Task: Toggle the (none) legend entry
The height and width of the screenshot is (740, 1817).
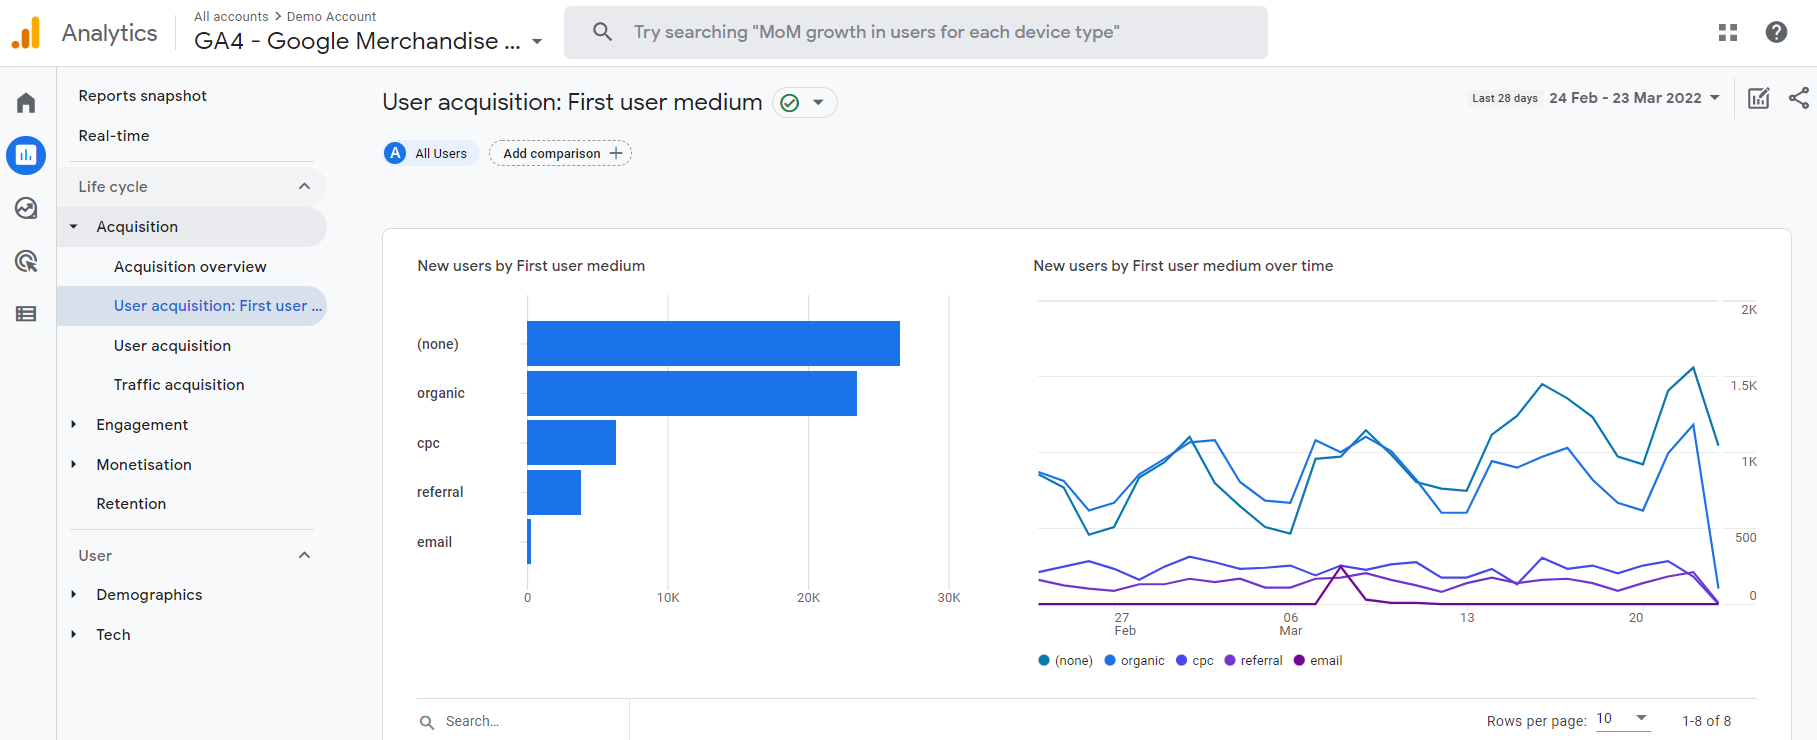Action: (1066, 661)
